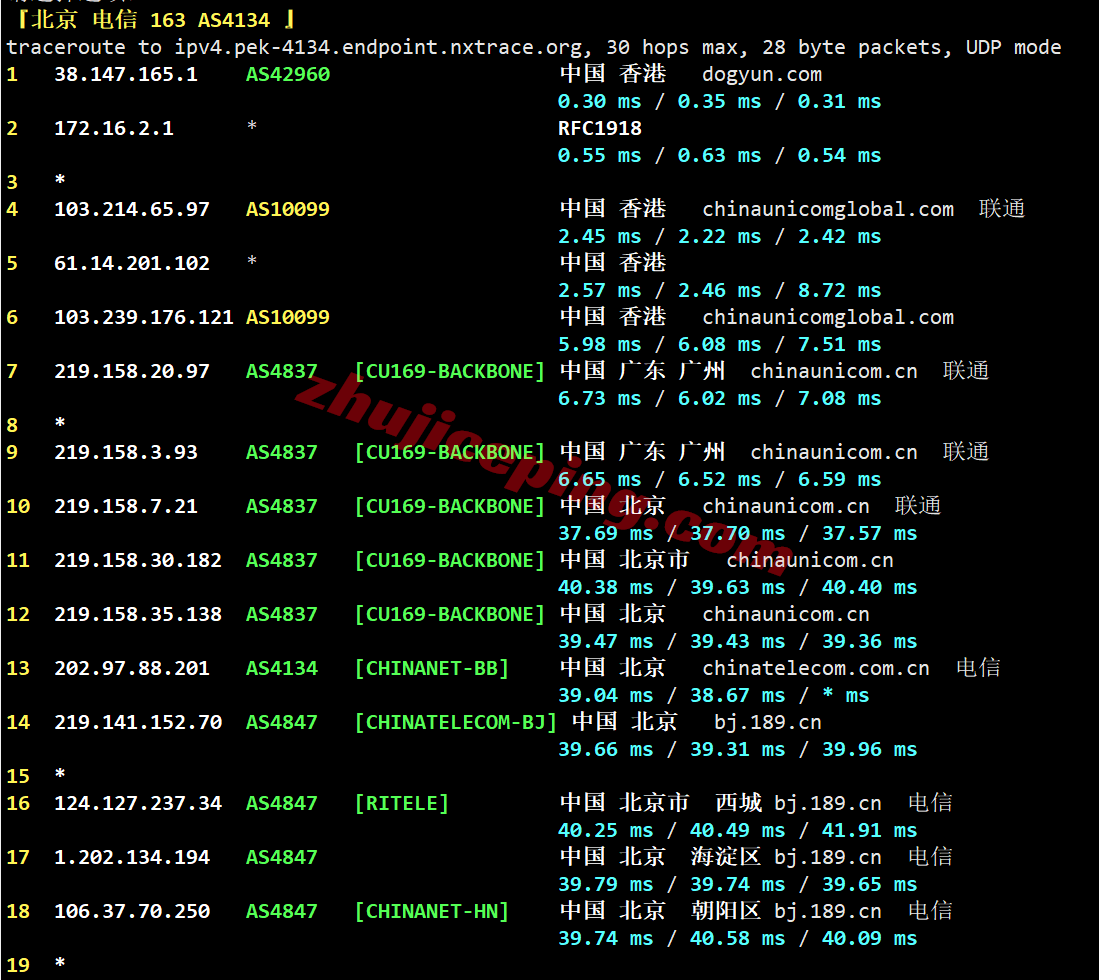Select the [CHINANET-HN] tag
1099x980 pixels.
coord(432,911)
